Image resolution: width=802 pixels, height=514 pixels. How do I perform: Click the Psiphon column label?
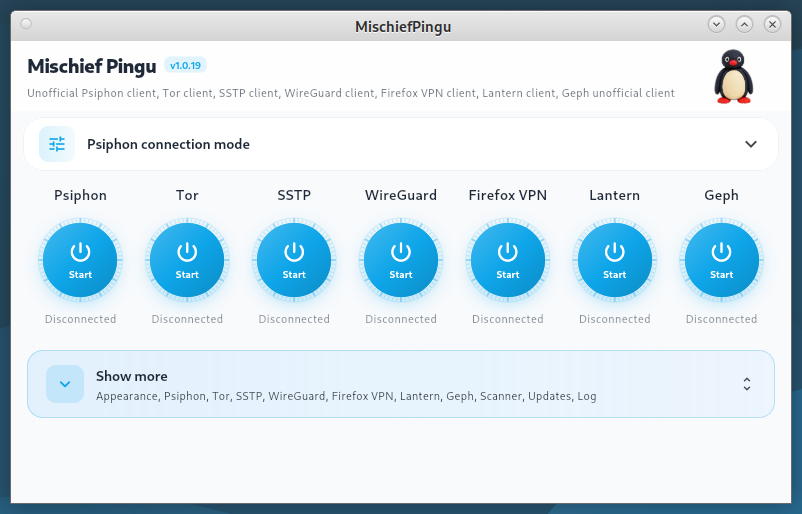(x=80, y=195)
